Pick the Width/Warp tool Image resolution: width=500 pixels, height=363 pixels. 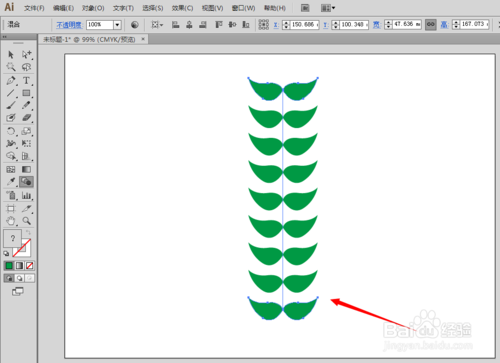pos(11,144)
